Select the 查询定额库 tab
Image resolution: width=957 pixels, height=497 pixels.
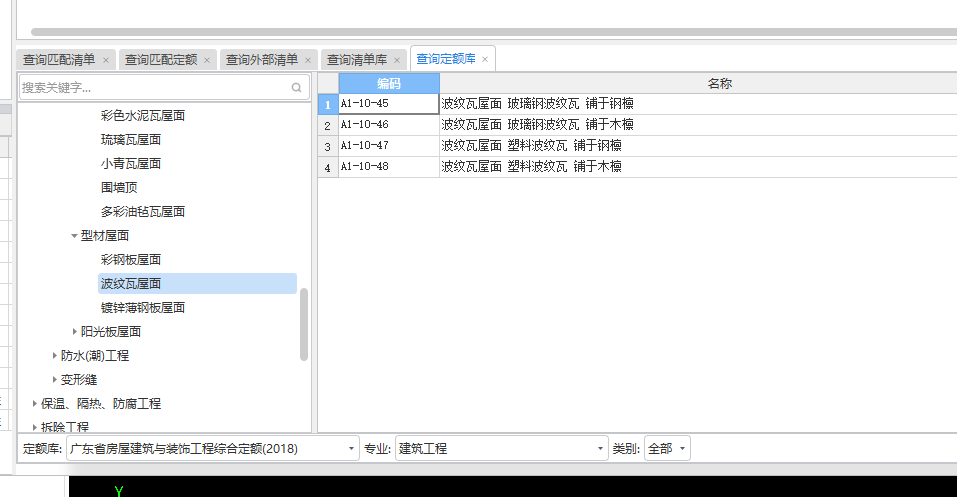click(446, 59)
